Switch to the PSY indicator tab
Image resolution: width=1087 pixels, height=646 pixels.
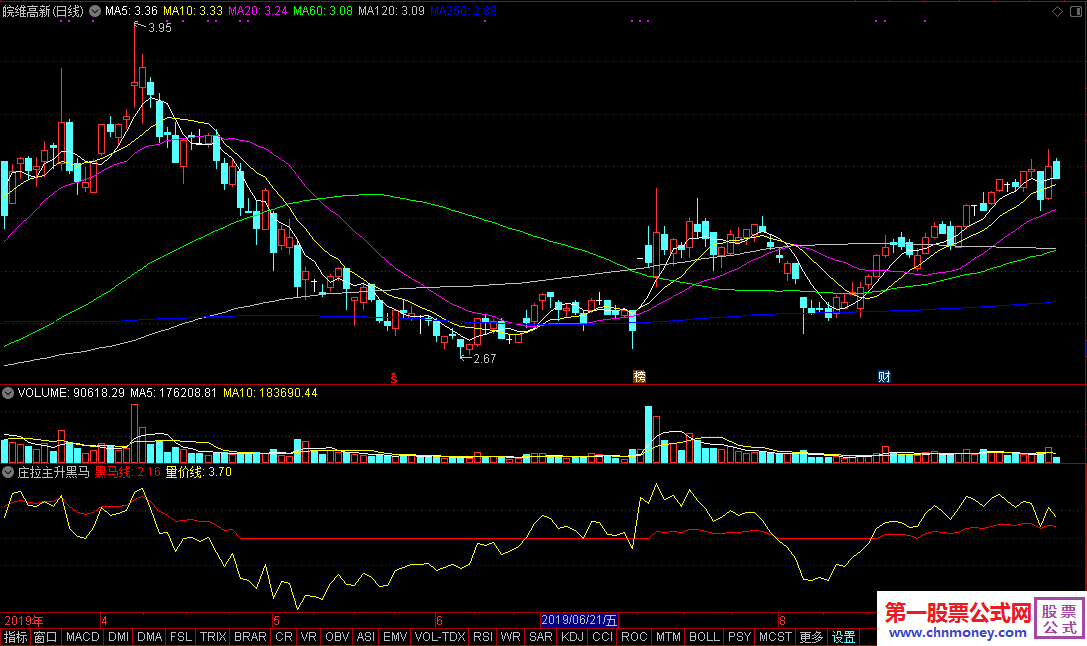(x=740, y=637)
